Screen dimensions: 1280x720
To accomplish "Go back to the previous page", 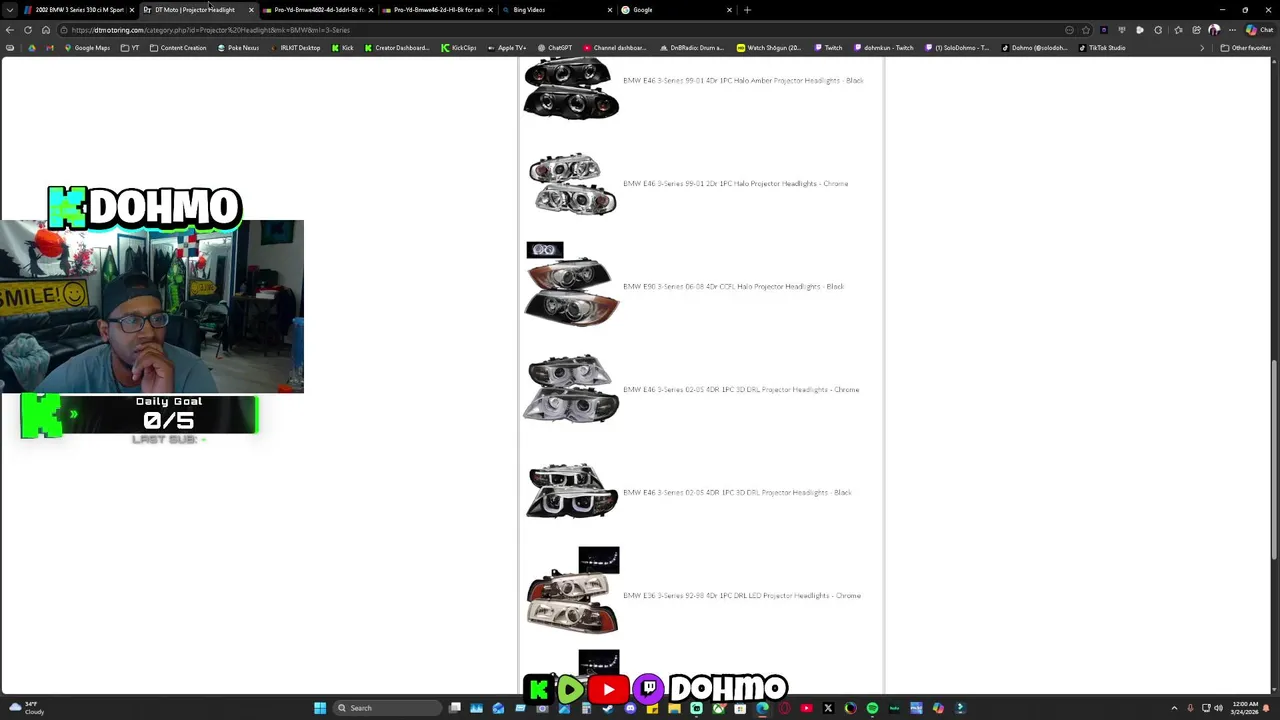I will [x=10, y=30].
